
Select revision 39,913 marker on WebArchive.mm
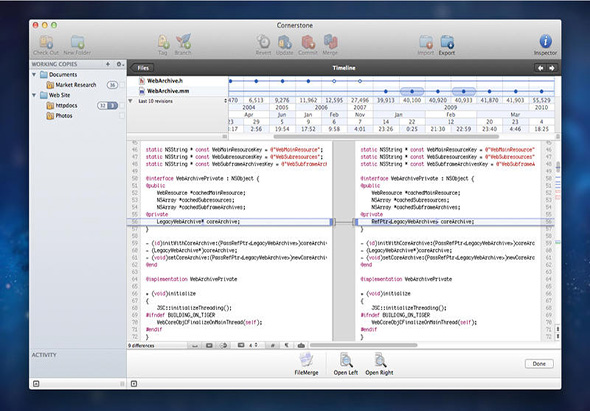[386, 91]
